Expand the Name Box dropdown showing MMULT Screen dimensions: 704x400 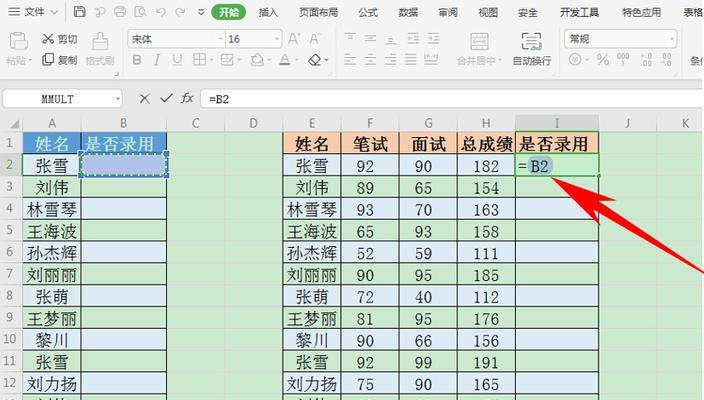[x=118, y=99]
